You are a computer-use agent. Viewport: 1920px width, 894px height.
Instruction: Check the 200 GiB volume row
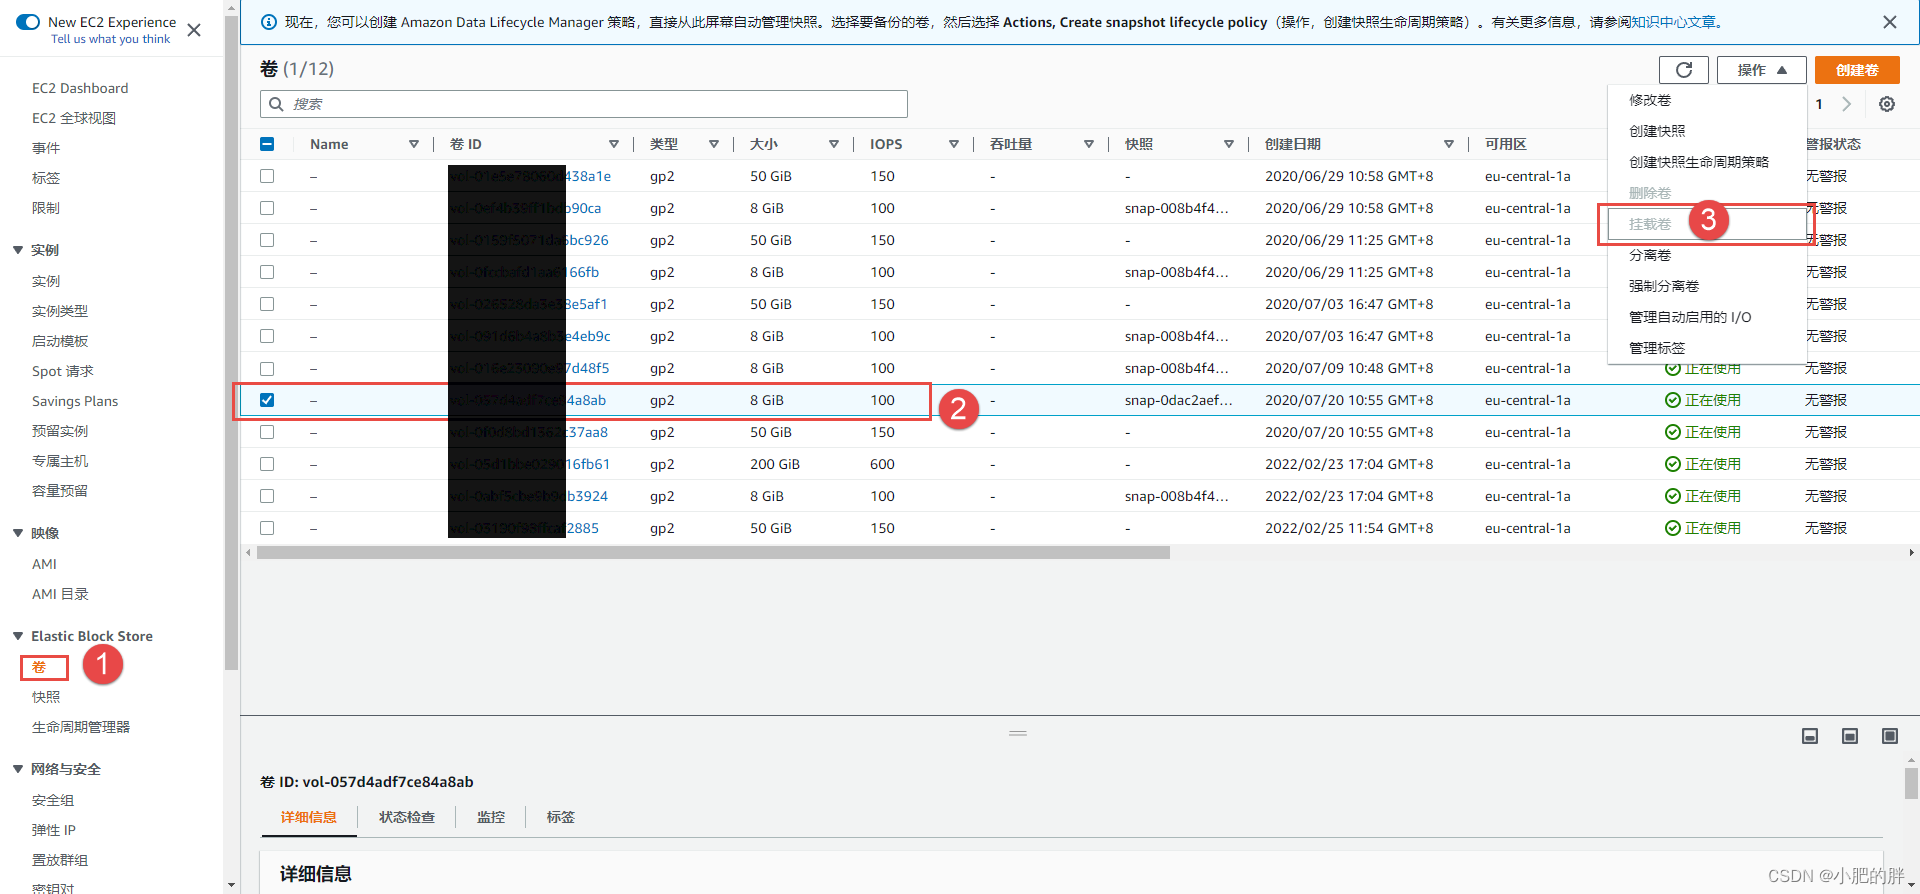pos(267,464)
